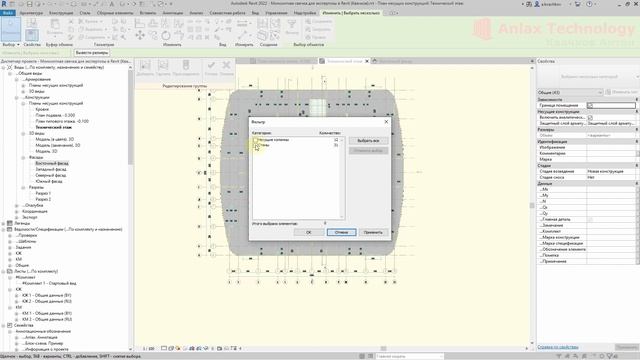Open the Кровля view in project browser
The image size is (640, 360).
[42, 109]
